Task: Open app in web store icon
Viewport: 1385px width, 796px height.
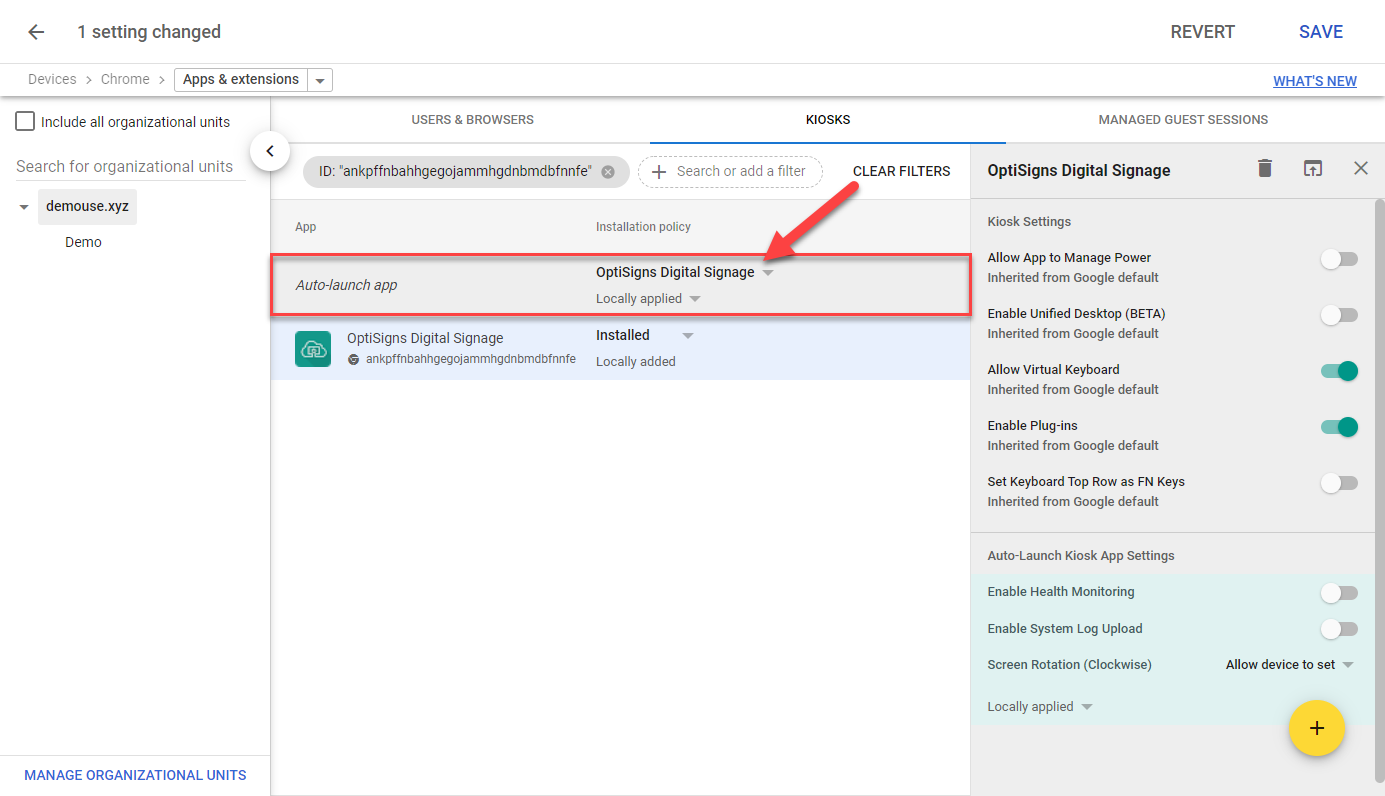Action: coord(1313,168)
